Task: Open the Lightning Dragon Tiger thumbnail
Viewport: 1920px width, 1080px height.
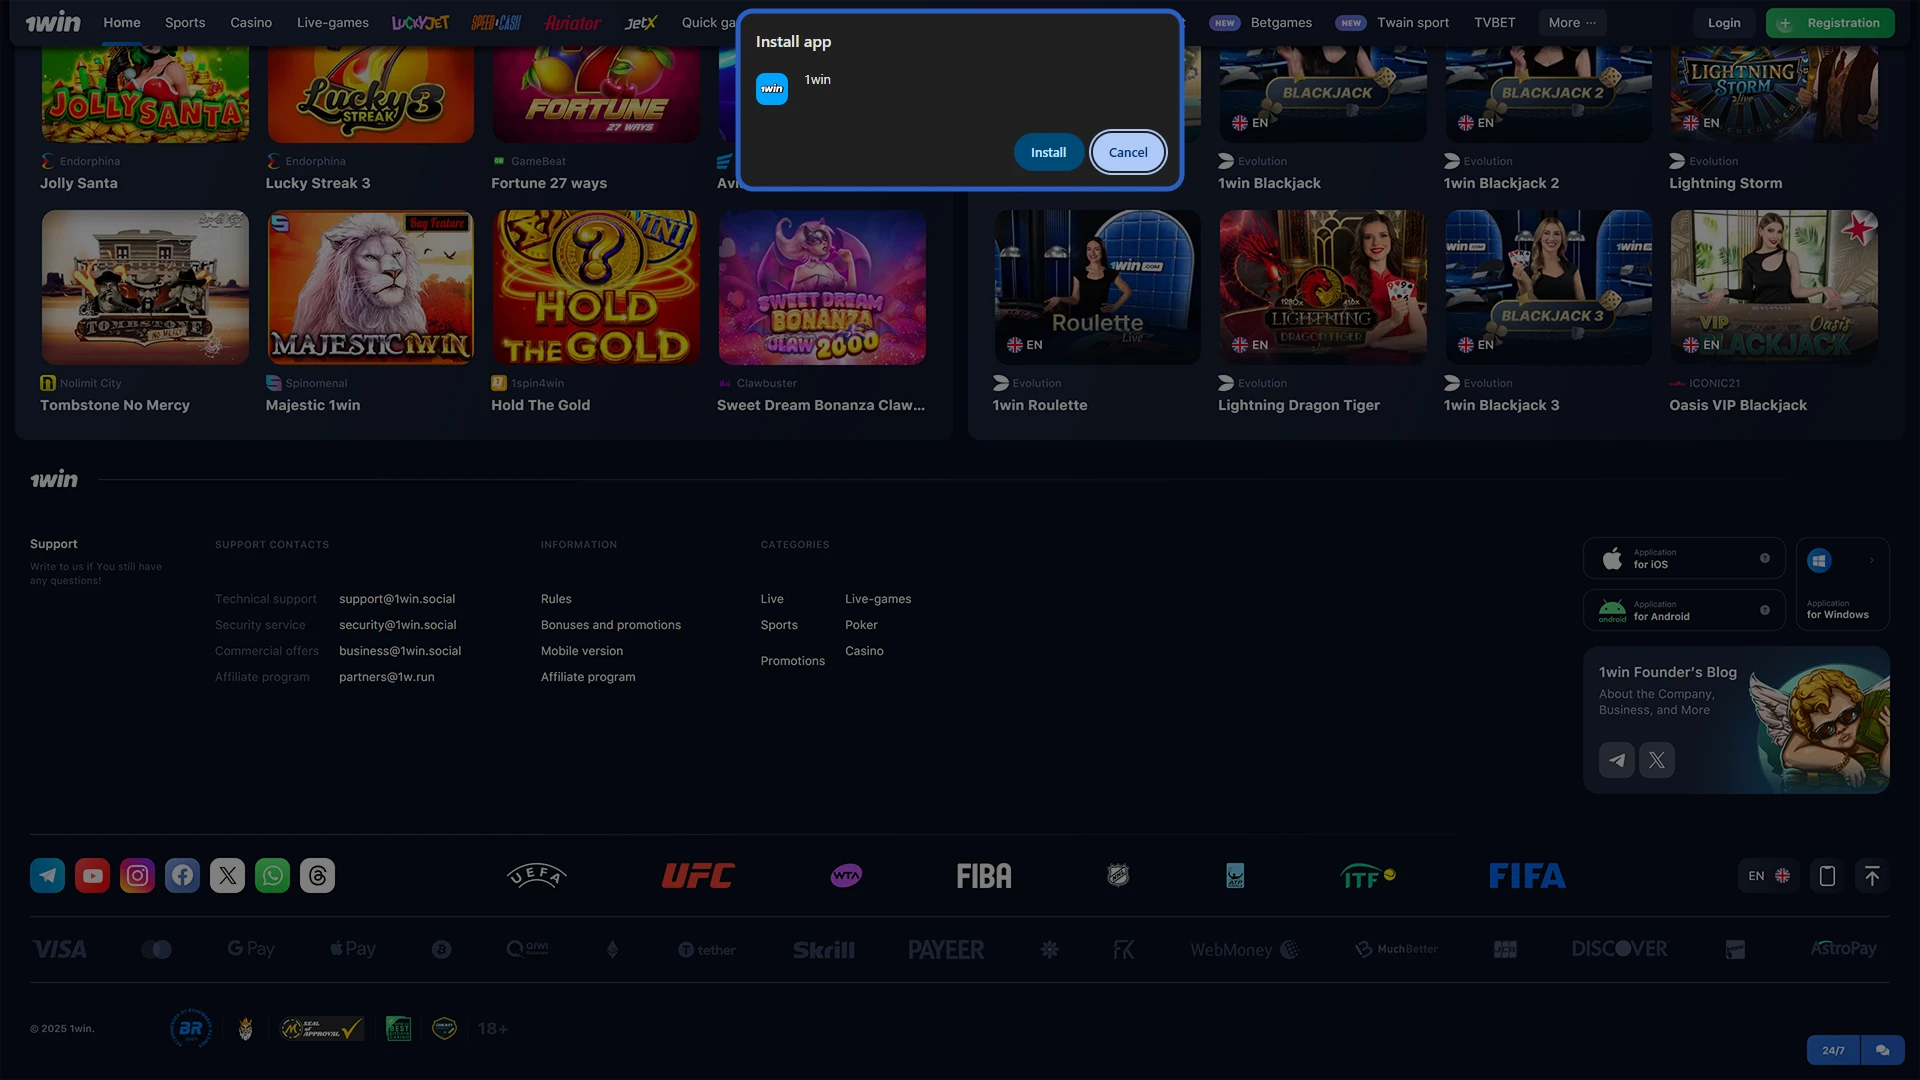Action: click(x=1323, y=287)
